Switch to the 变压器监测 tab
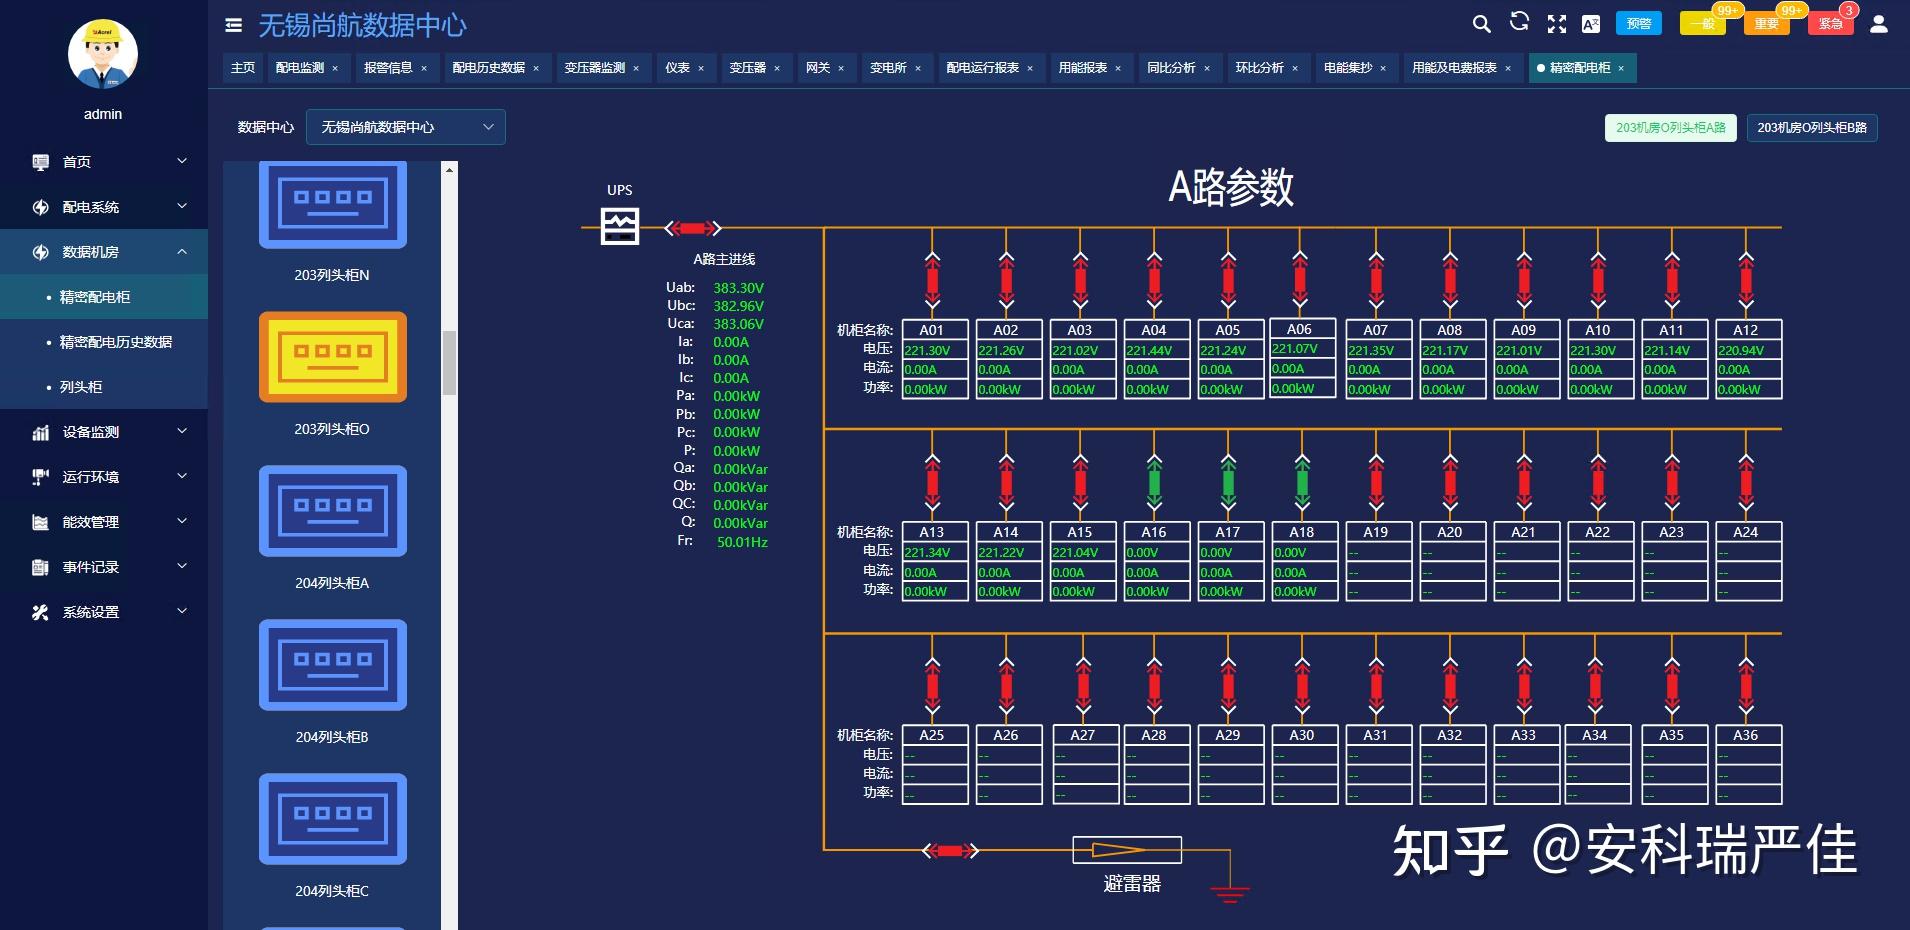 click(595, 68)
